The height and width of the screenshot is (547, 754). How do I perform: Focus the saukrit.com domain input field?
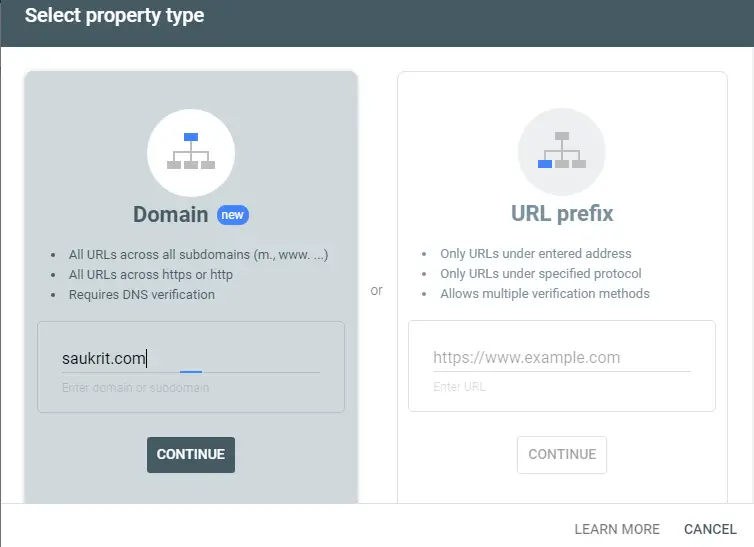point(191,359)
